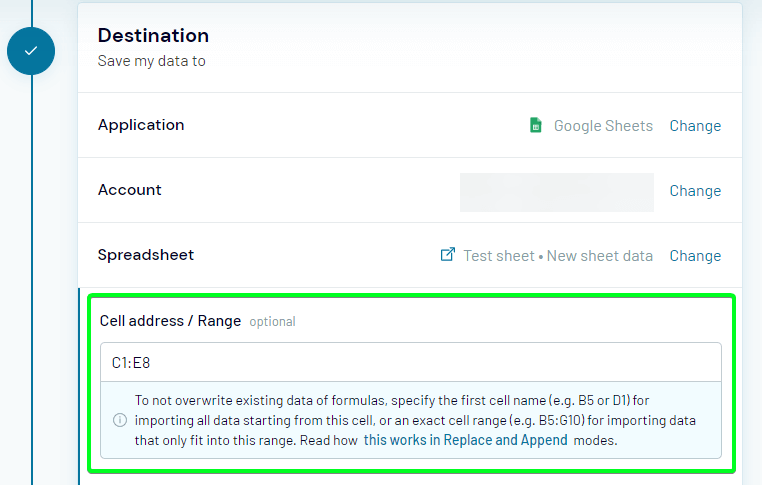This screenshot has height=485, width=762.
Task: Change the connected Account
Action: coord(695,191)
